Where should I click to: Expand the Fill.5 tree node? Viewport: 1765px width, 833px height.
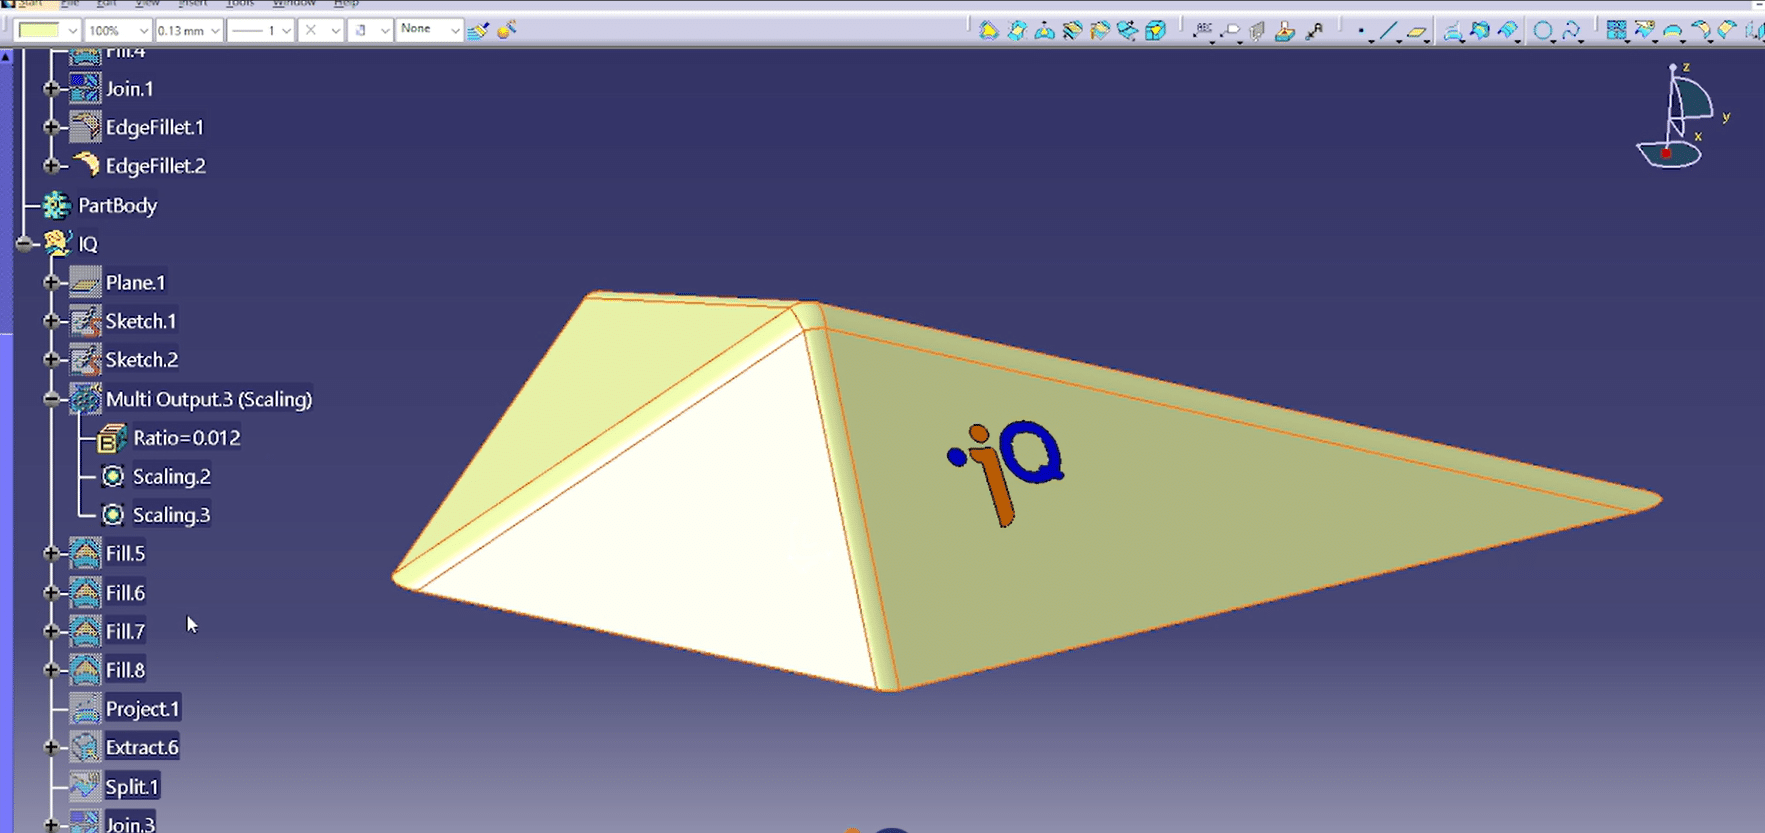click(x=51, y=553)
